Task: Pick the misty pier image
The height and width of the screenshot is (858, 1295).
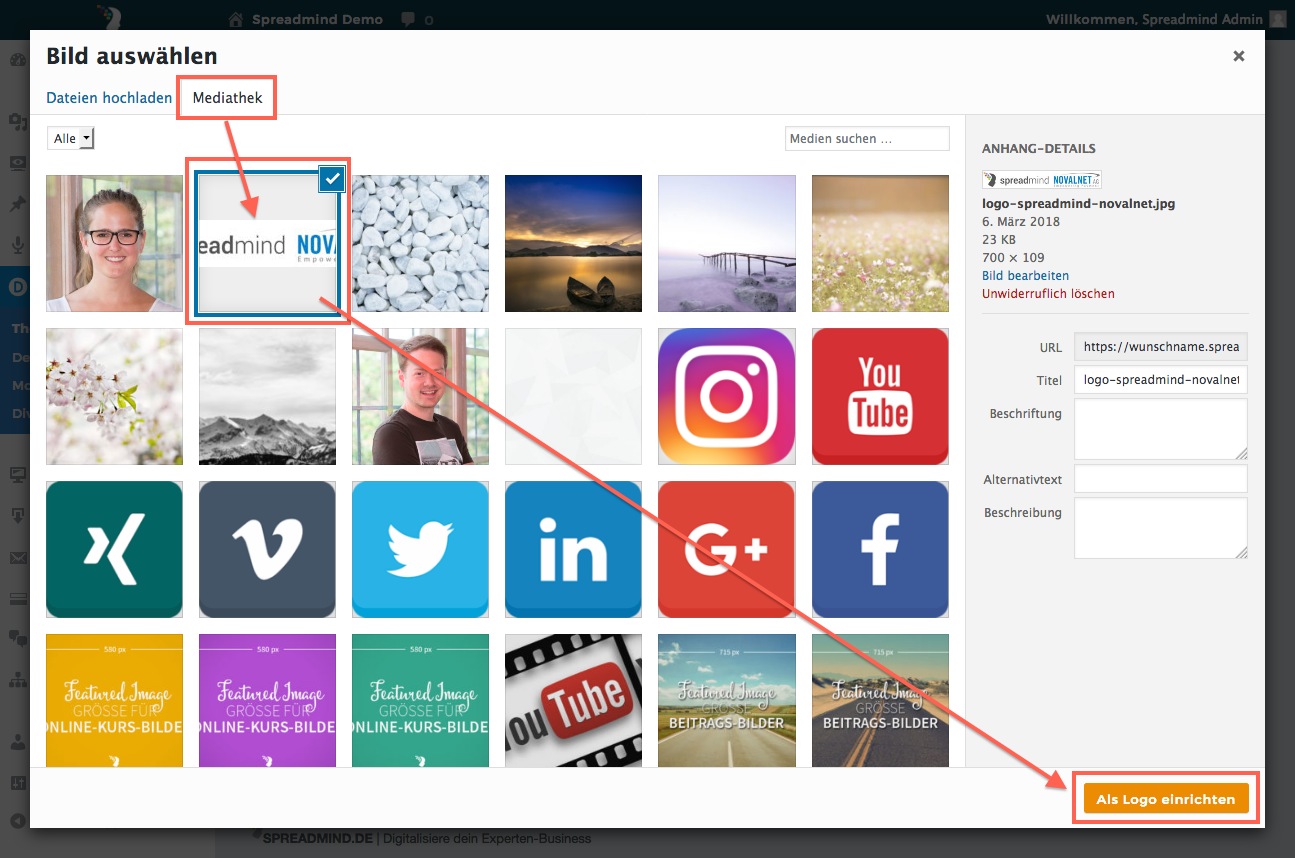Action: [x=727, y=244]
